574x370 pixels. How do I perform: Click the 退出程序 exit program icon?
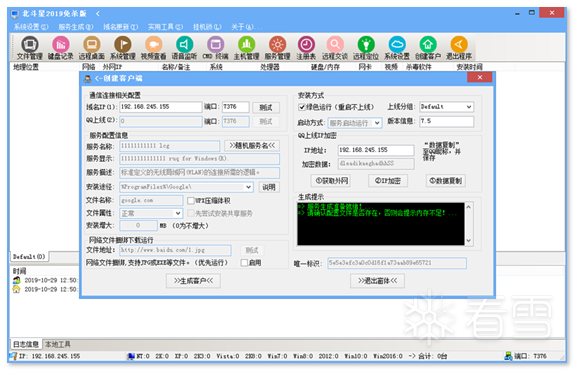click(459, 48)
